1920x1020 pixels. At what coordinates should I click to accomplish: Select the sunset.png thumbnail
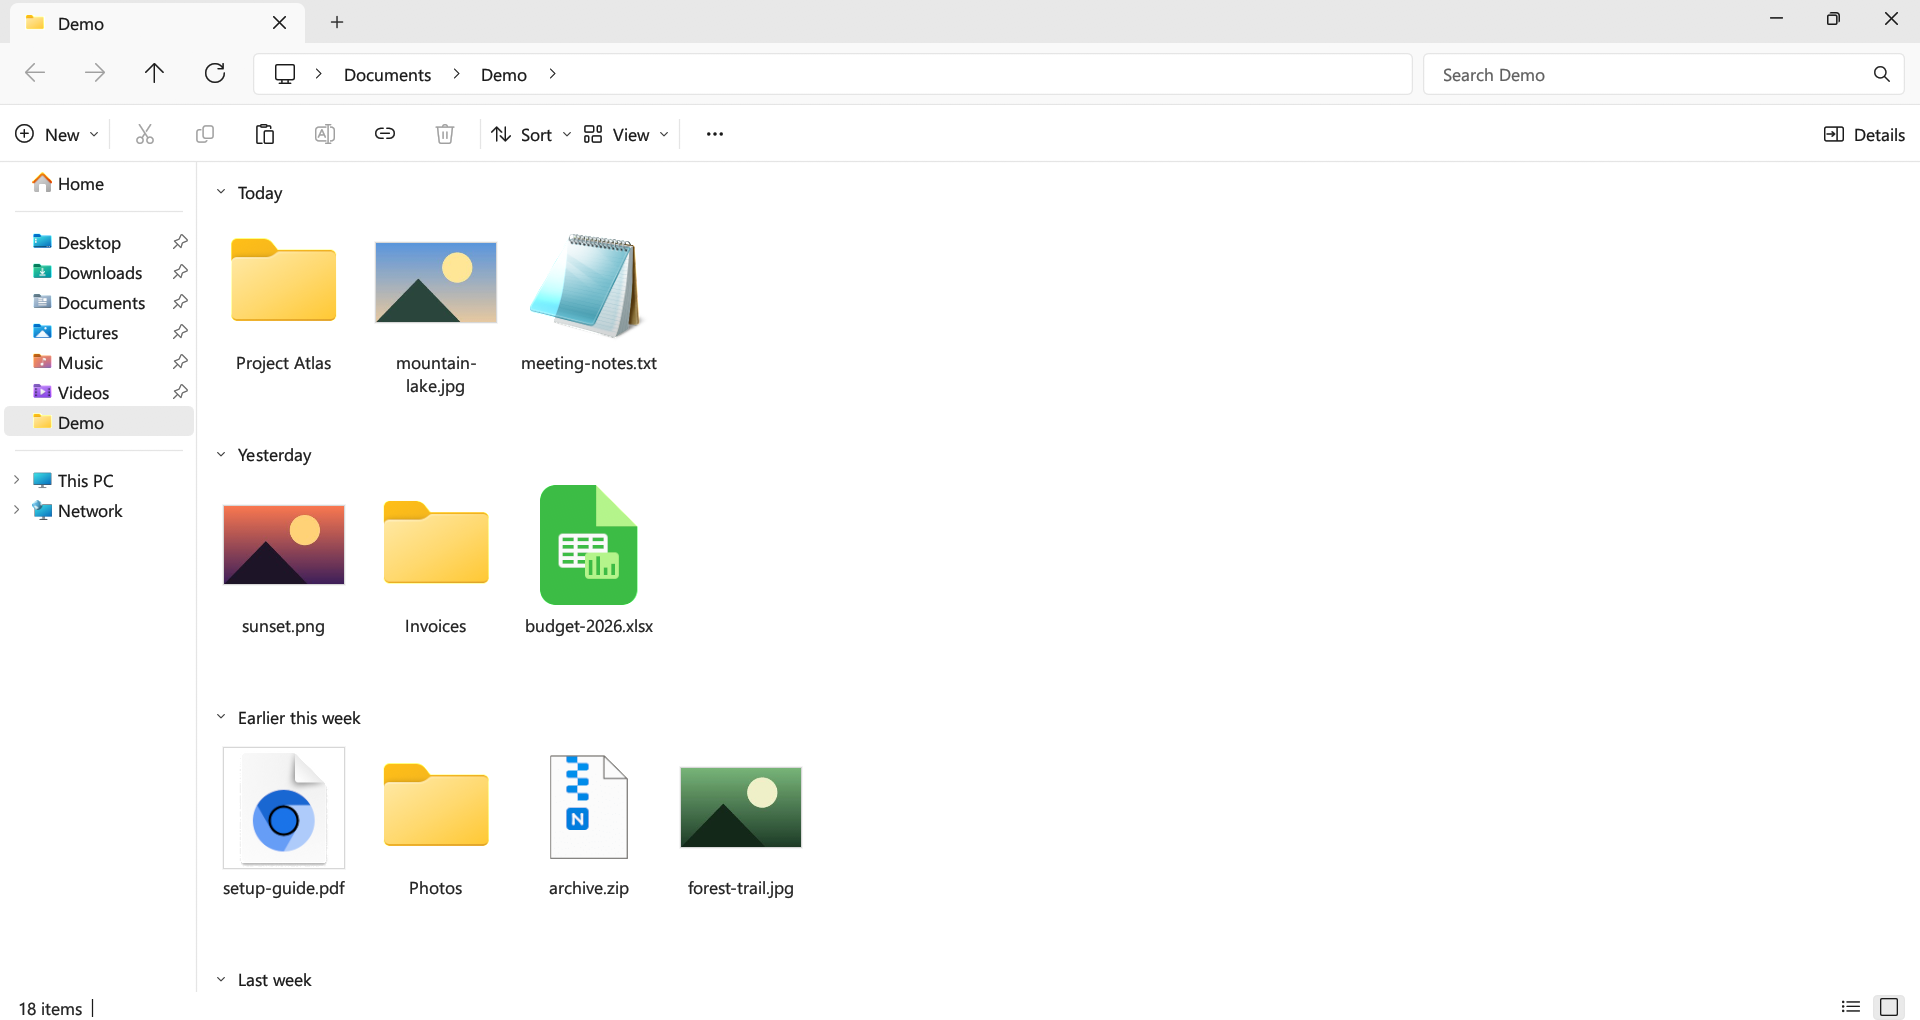[284, 545]
